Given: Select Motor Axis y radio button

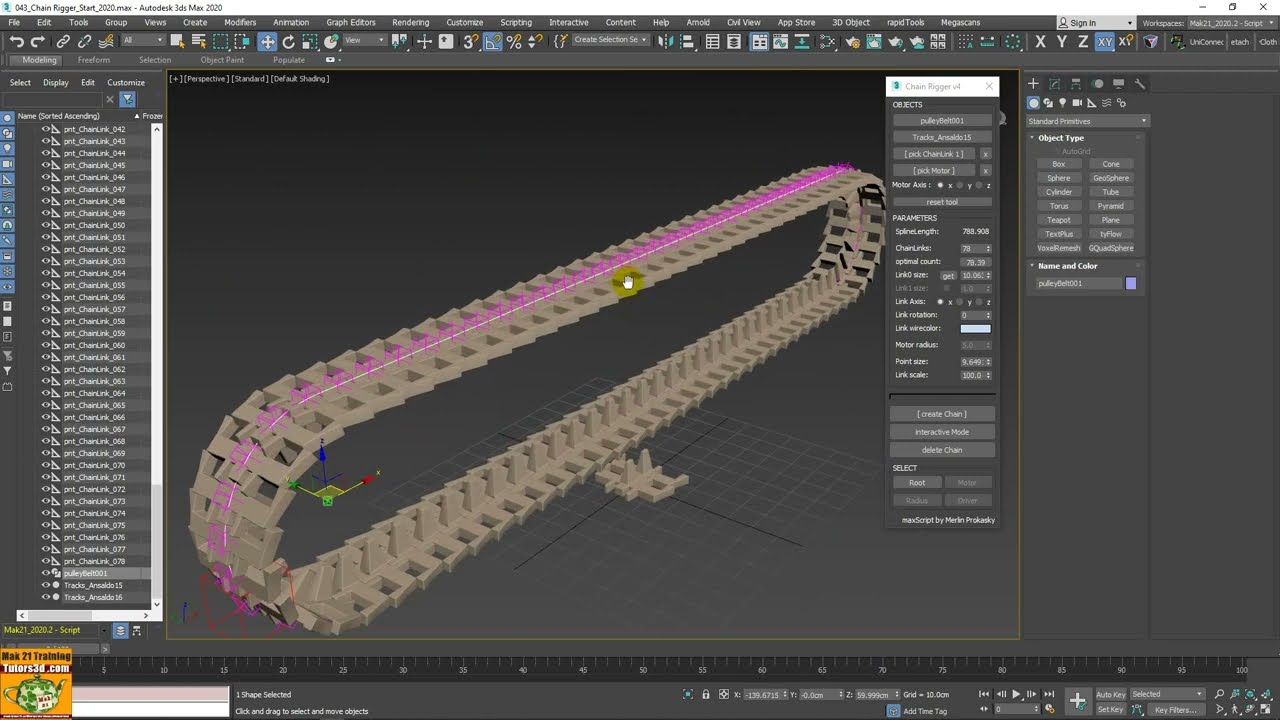Looking at the screenshot, I should coord(960,185).
